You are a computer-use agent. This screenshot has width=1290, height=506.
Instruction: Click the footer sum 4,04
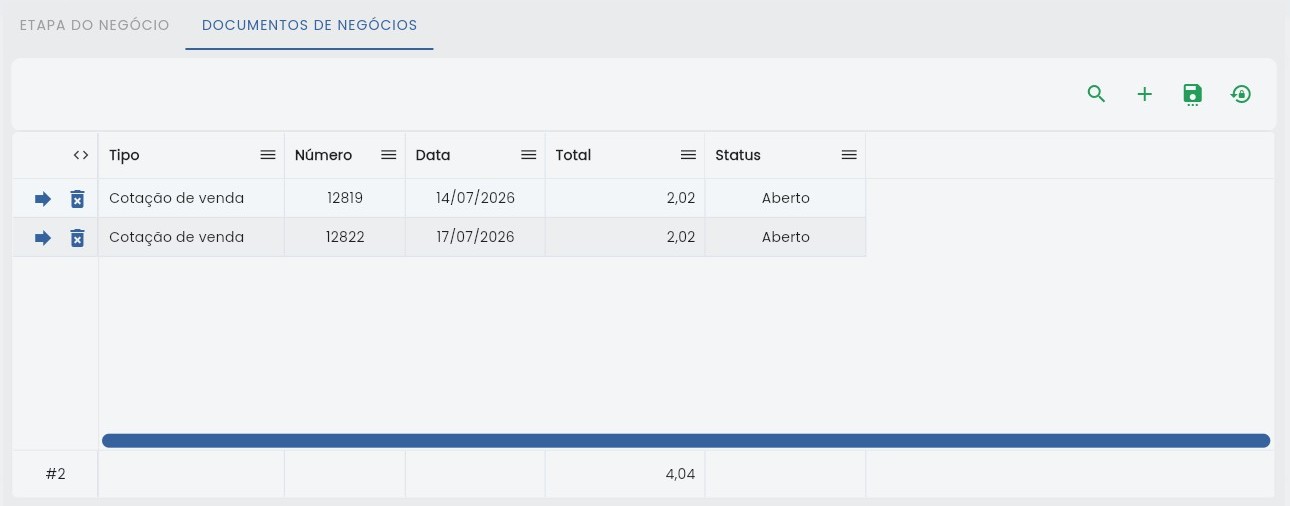point(680,474)
